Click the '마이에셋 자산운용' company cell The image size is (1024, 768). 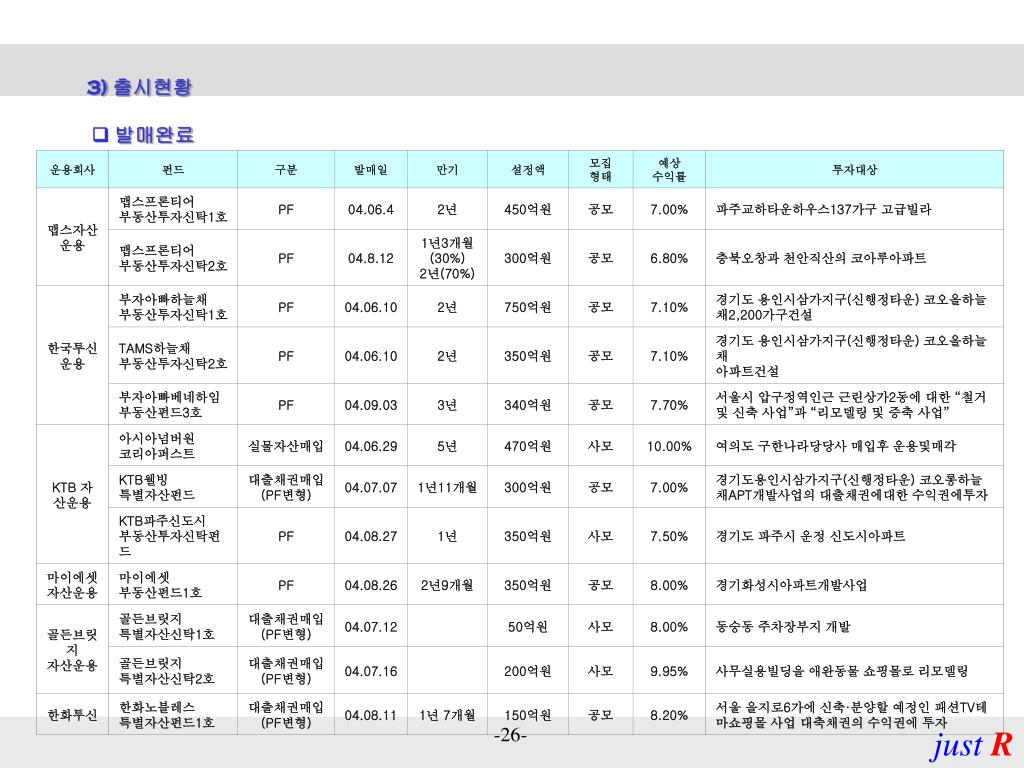click(72, 584)
